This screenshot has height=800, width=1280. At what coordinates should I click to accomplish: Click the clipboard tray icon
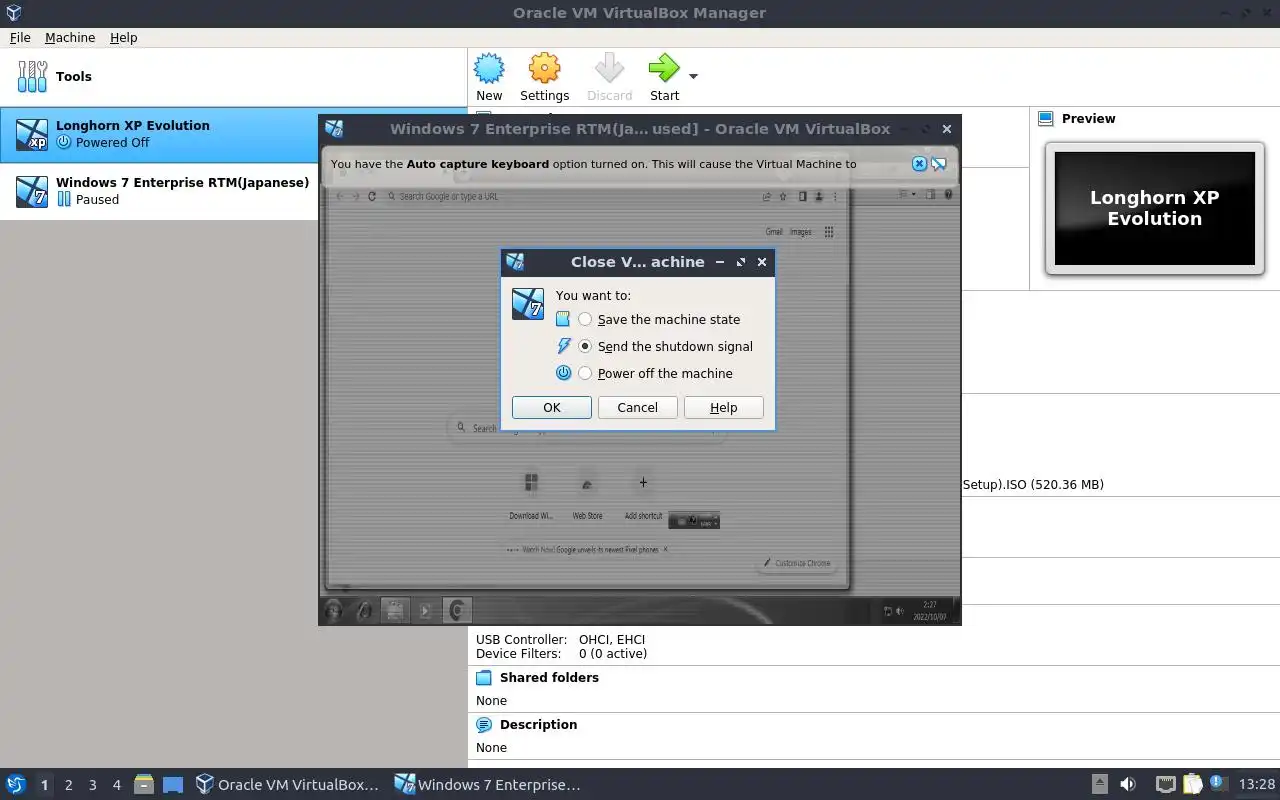click(x=1192, y=785)
